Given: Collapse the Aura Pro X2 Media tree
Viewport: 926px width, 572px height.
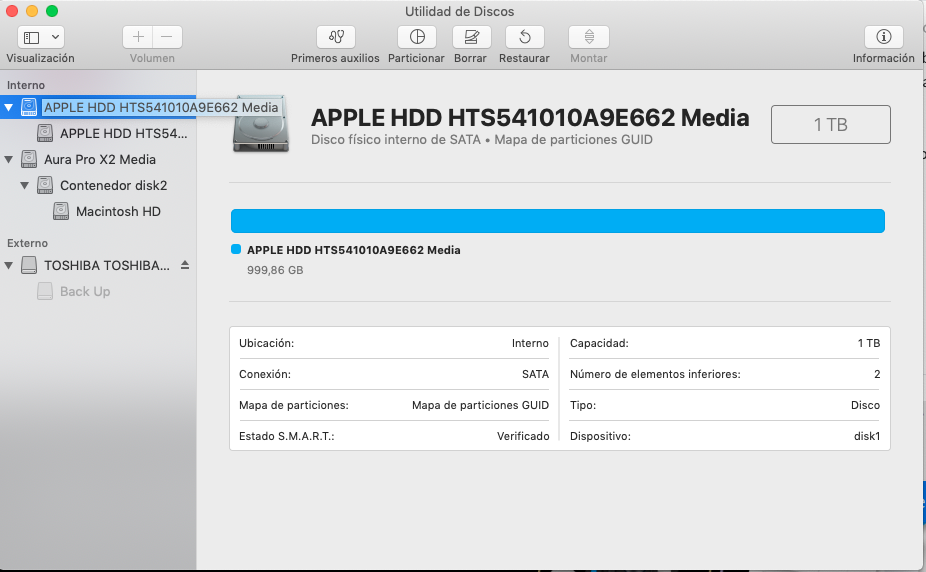Looking at the screenshot, I should pyautogui.click(x=9, y=159).
